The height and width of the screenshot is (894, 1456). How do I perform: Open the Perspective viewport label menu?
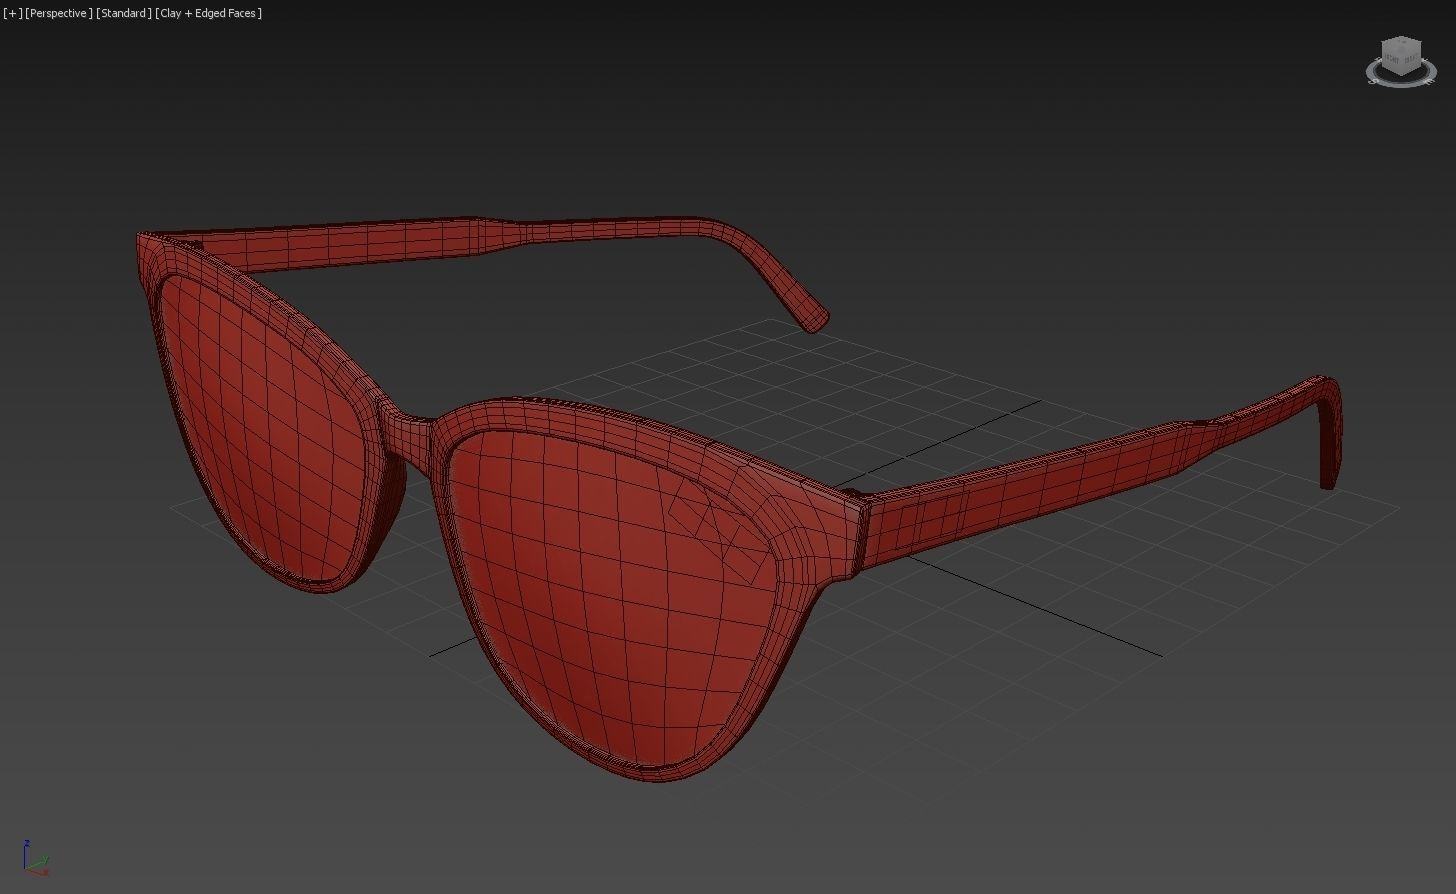pos(59,13)
